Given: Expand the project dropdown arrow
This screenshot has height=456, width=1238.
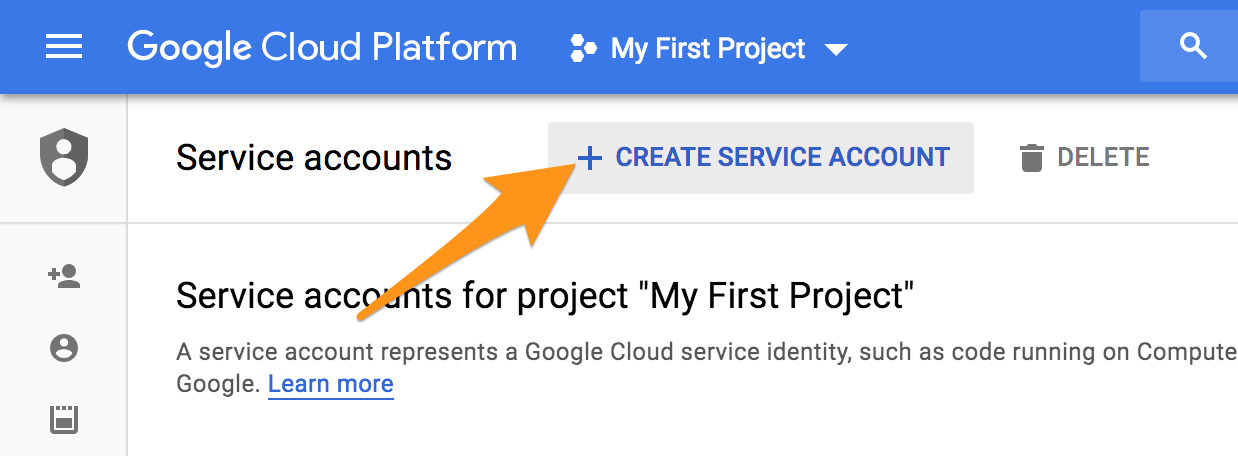Looking at the screenshot, I should [x=835, y=49].
